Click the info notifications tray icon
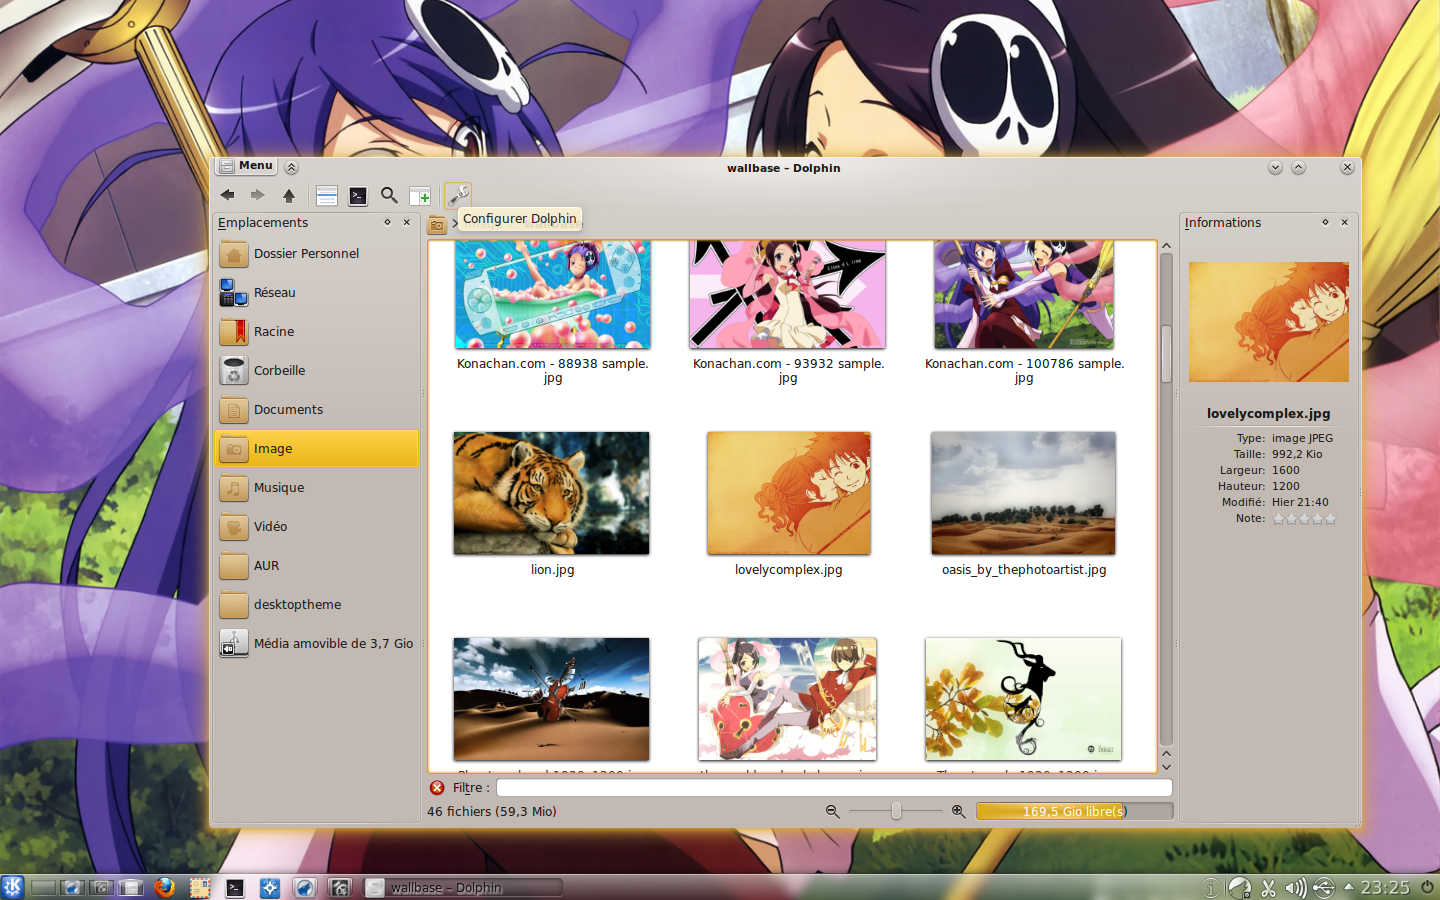 [x=1211, y=888]
